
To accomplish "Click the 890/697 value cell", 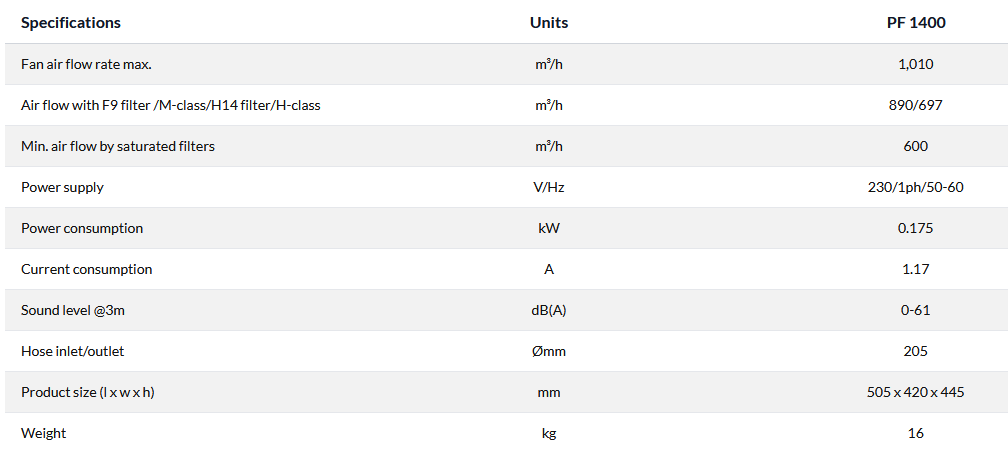I will click(915, 105).
